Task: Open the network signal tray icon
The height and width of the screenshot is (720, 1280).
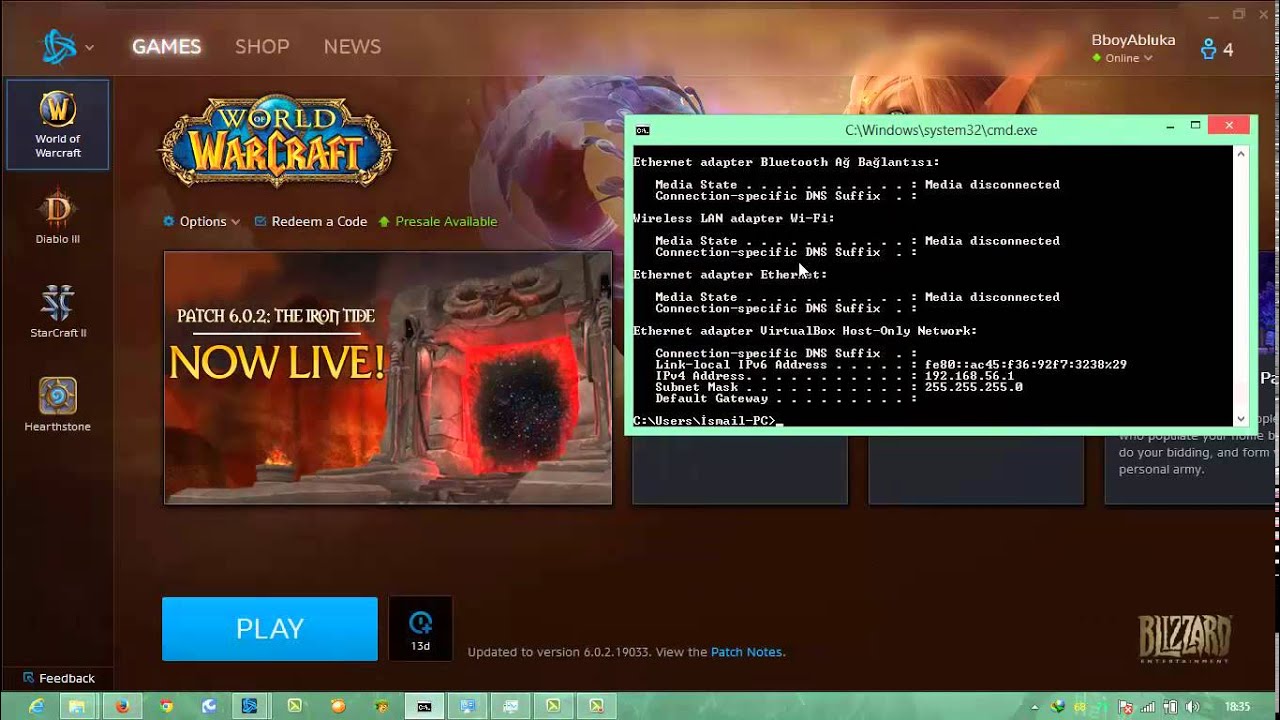Action: [x=1148, y=707]
